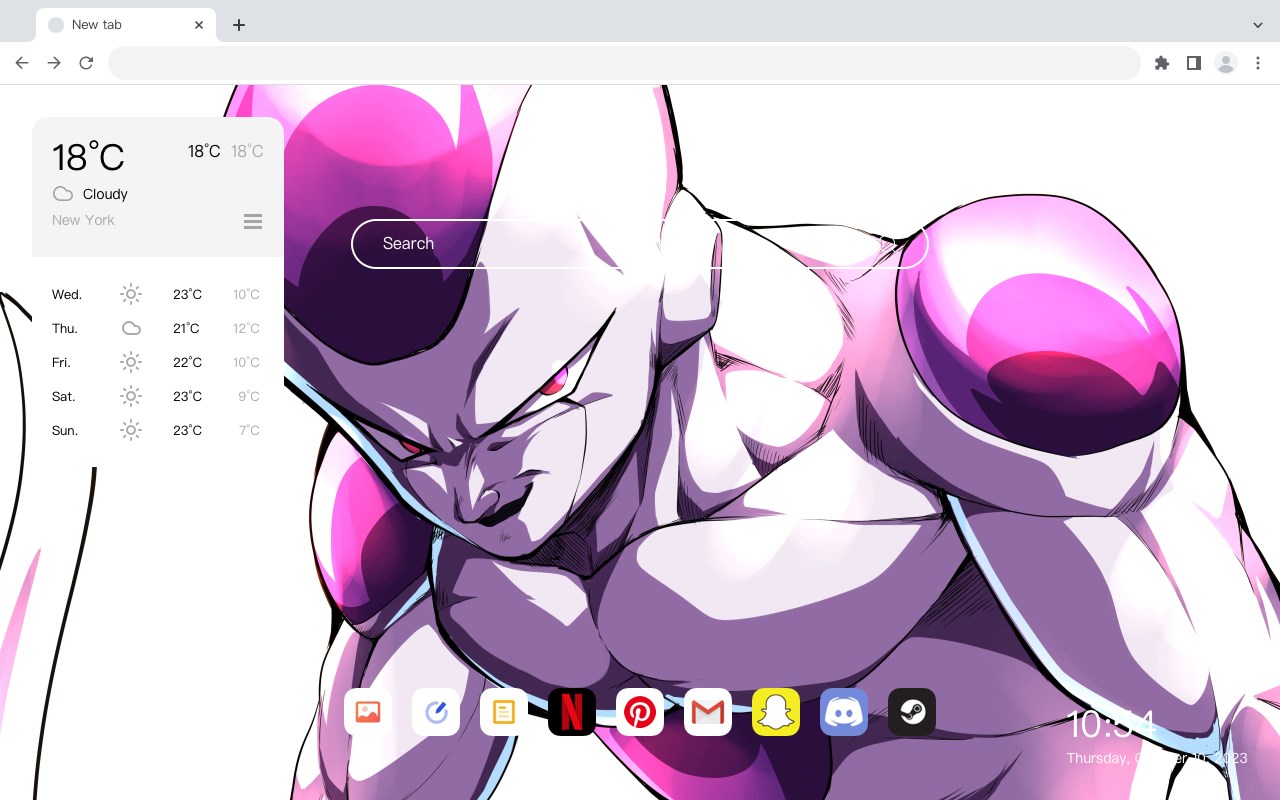Expand the tab search dropdown
Image resolution: width=1280 pixels, height=800 pixels.
pyautogui.click(x=1258, y=25)
